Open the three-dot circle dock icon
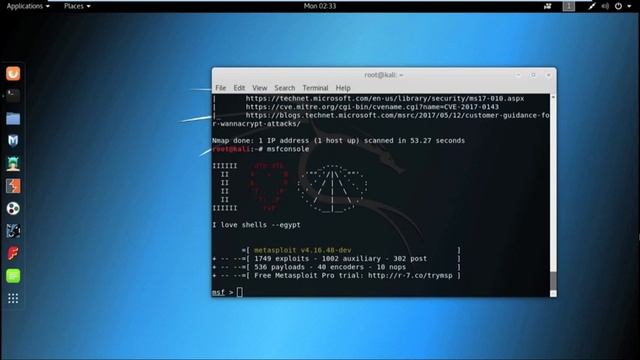640x360 pixels. pyautogui.click(x=13, y=209)
